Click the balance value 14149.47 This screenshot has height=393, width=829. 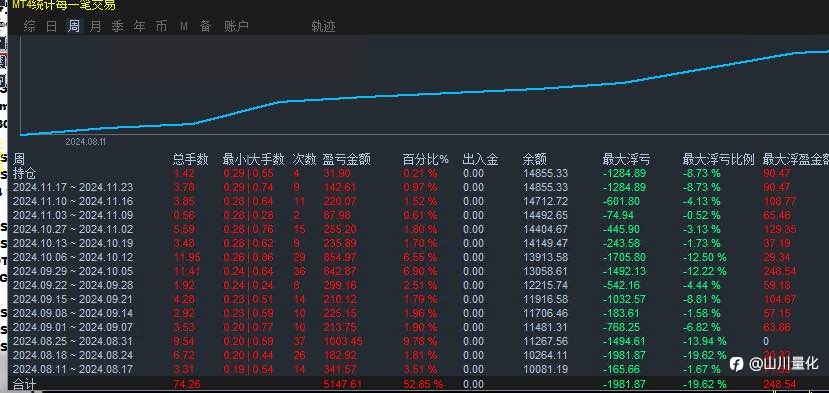coord(545,243)
